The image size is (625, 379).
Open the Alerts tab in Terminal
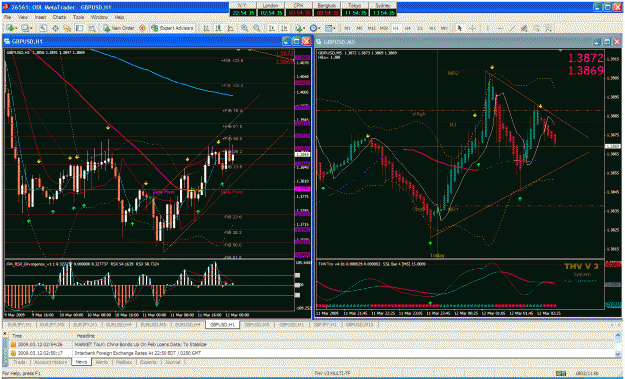(102, 362)
